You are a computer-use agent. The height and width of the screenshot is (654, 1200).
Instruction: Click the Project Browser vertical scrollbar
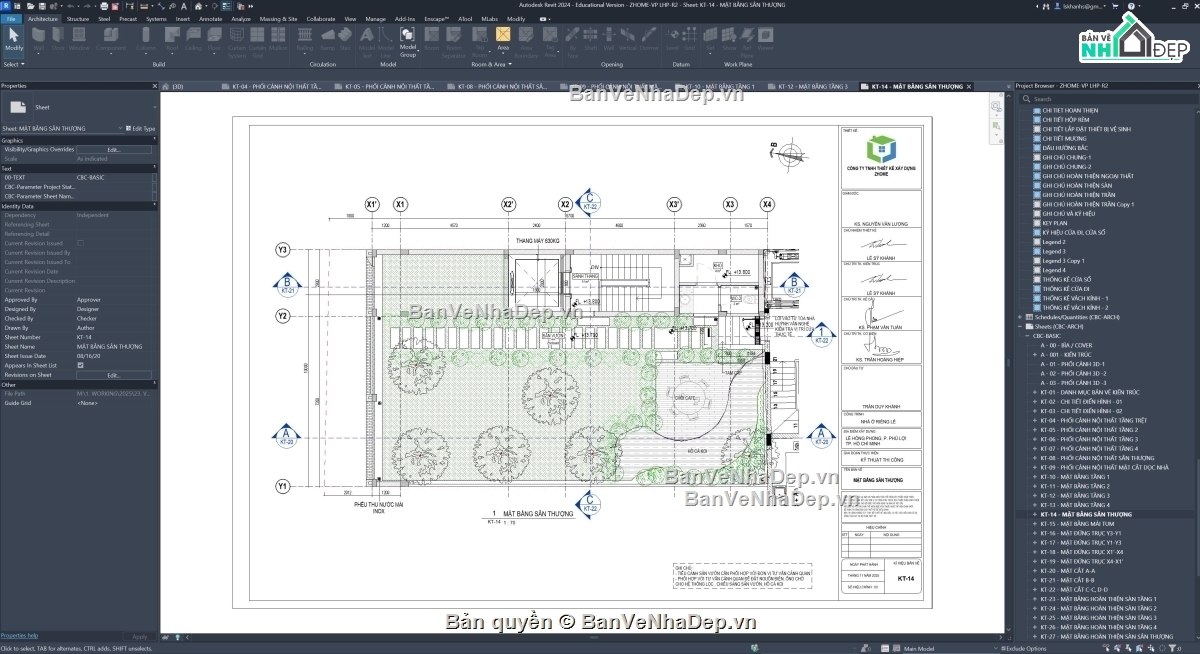point(1196,370)
